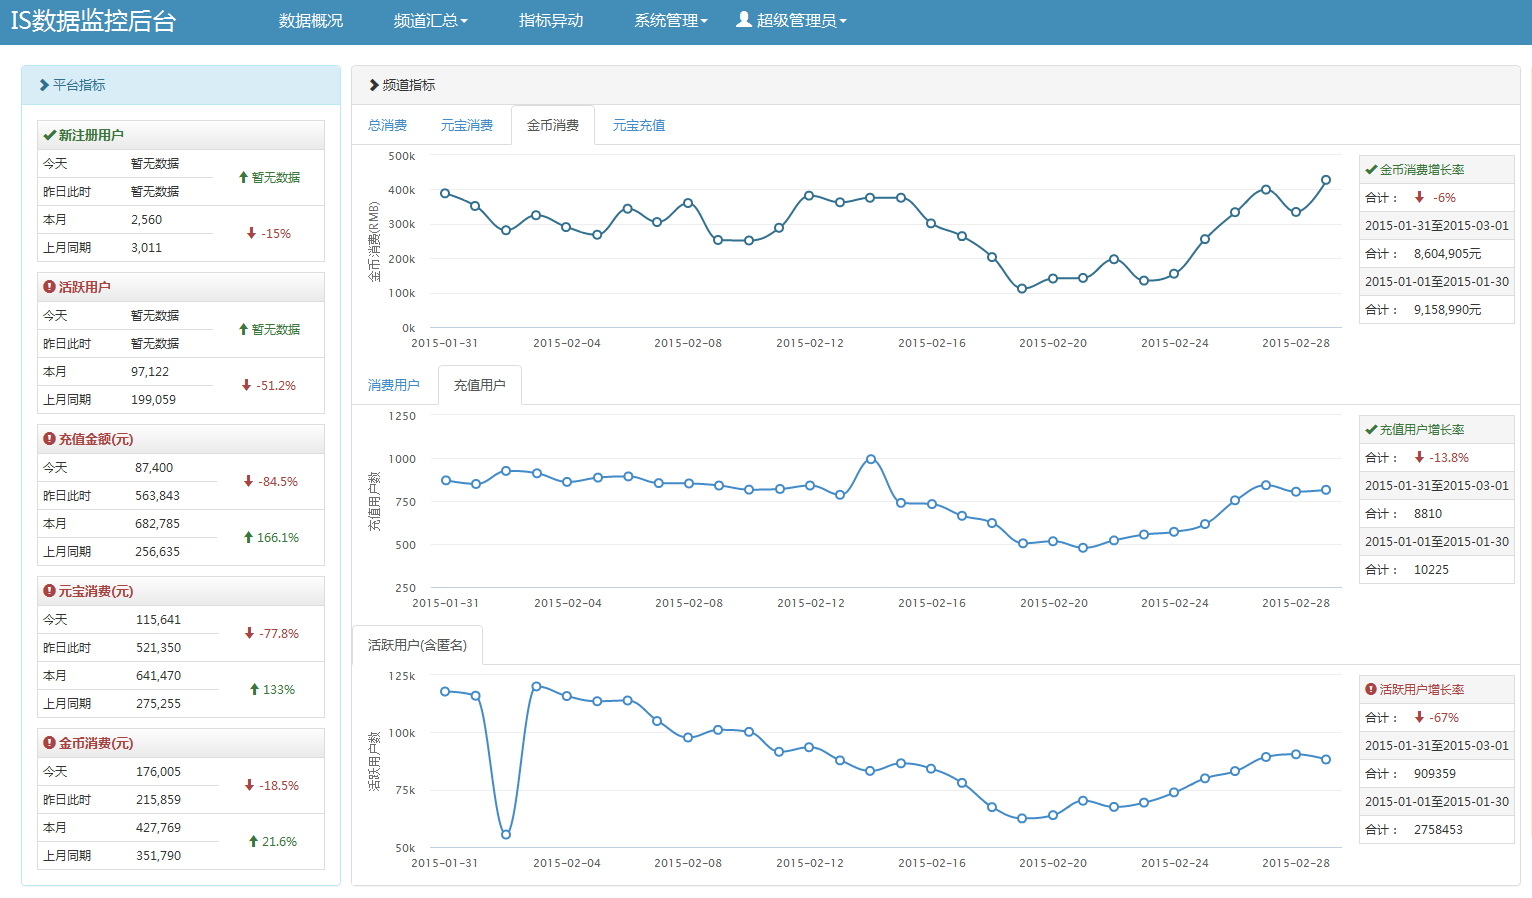Click the 本月 value 2,560
This screenshot has width=1532, height=898.
pos(146,220)
